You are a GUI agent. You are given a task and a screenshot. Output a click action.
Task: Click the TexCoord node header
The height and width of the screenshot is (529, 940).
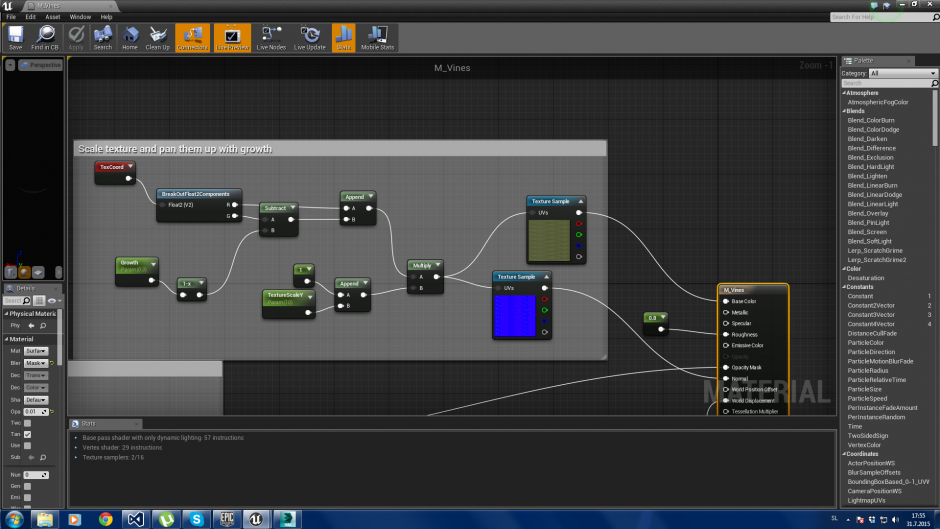click(115, 167)
